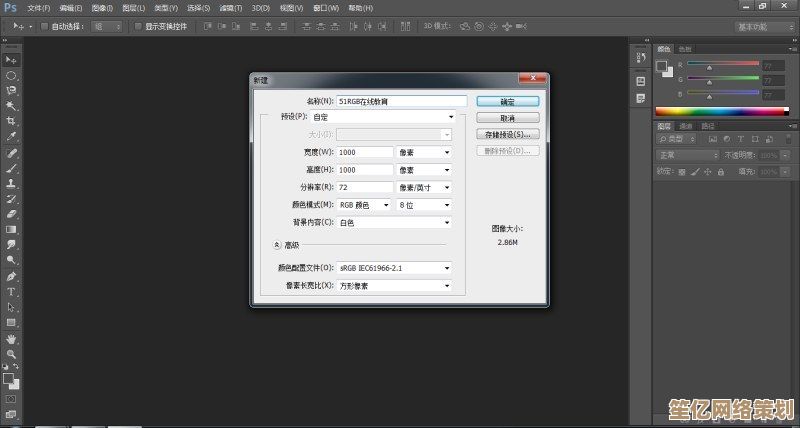This screenshot has height=428, width=800.
Task: Click the 存储预设(S)... button
Action: tap(507, 134)
